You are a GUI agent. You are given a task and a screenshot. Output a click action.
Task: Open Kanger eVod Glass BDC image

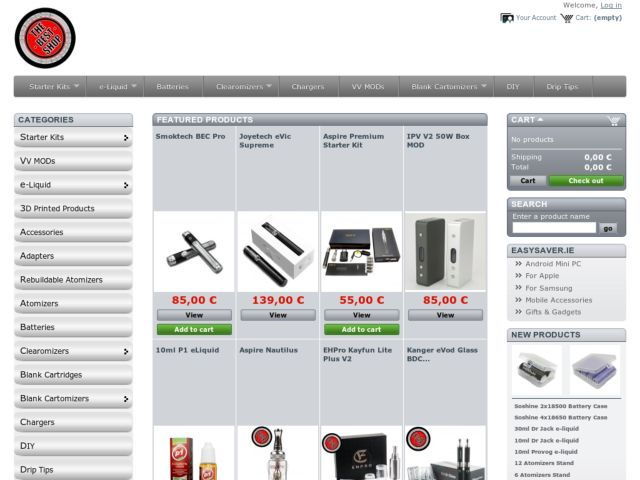[445, 453]
